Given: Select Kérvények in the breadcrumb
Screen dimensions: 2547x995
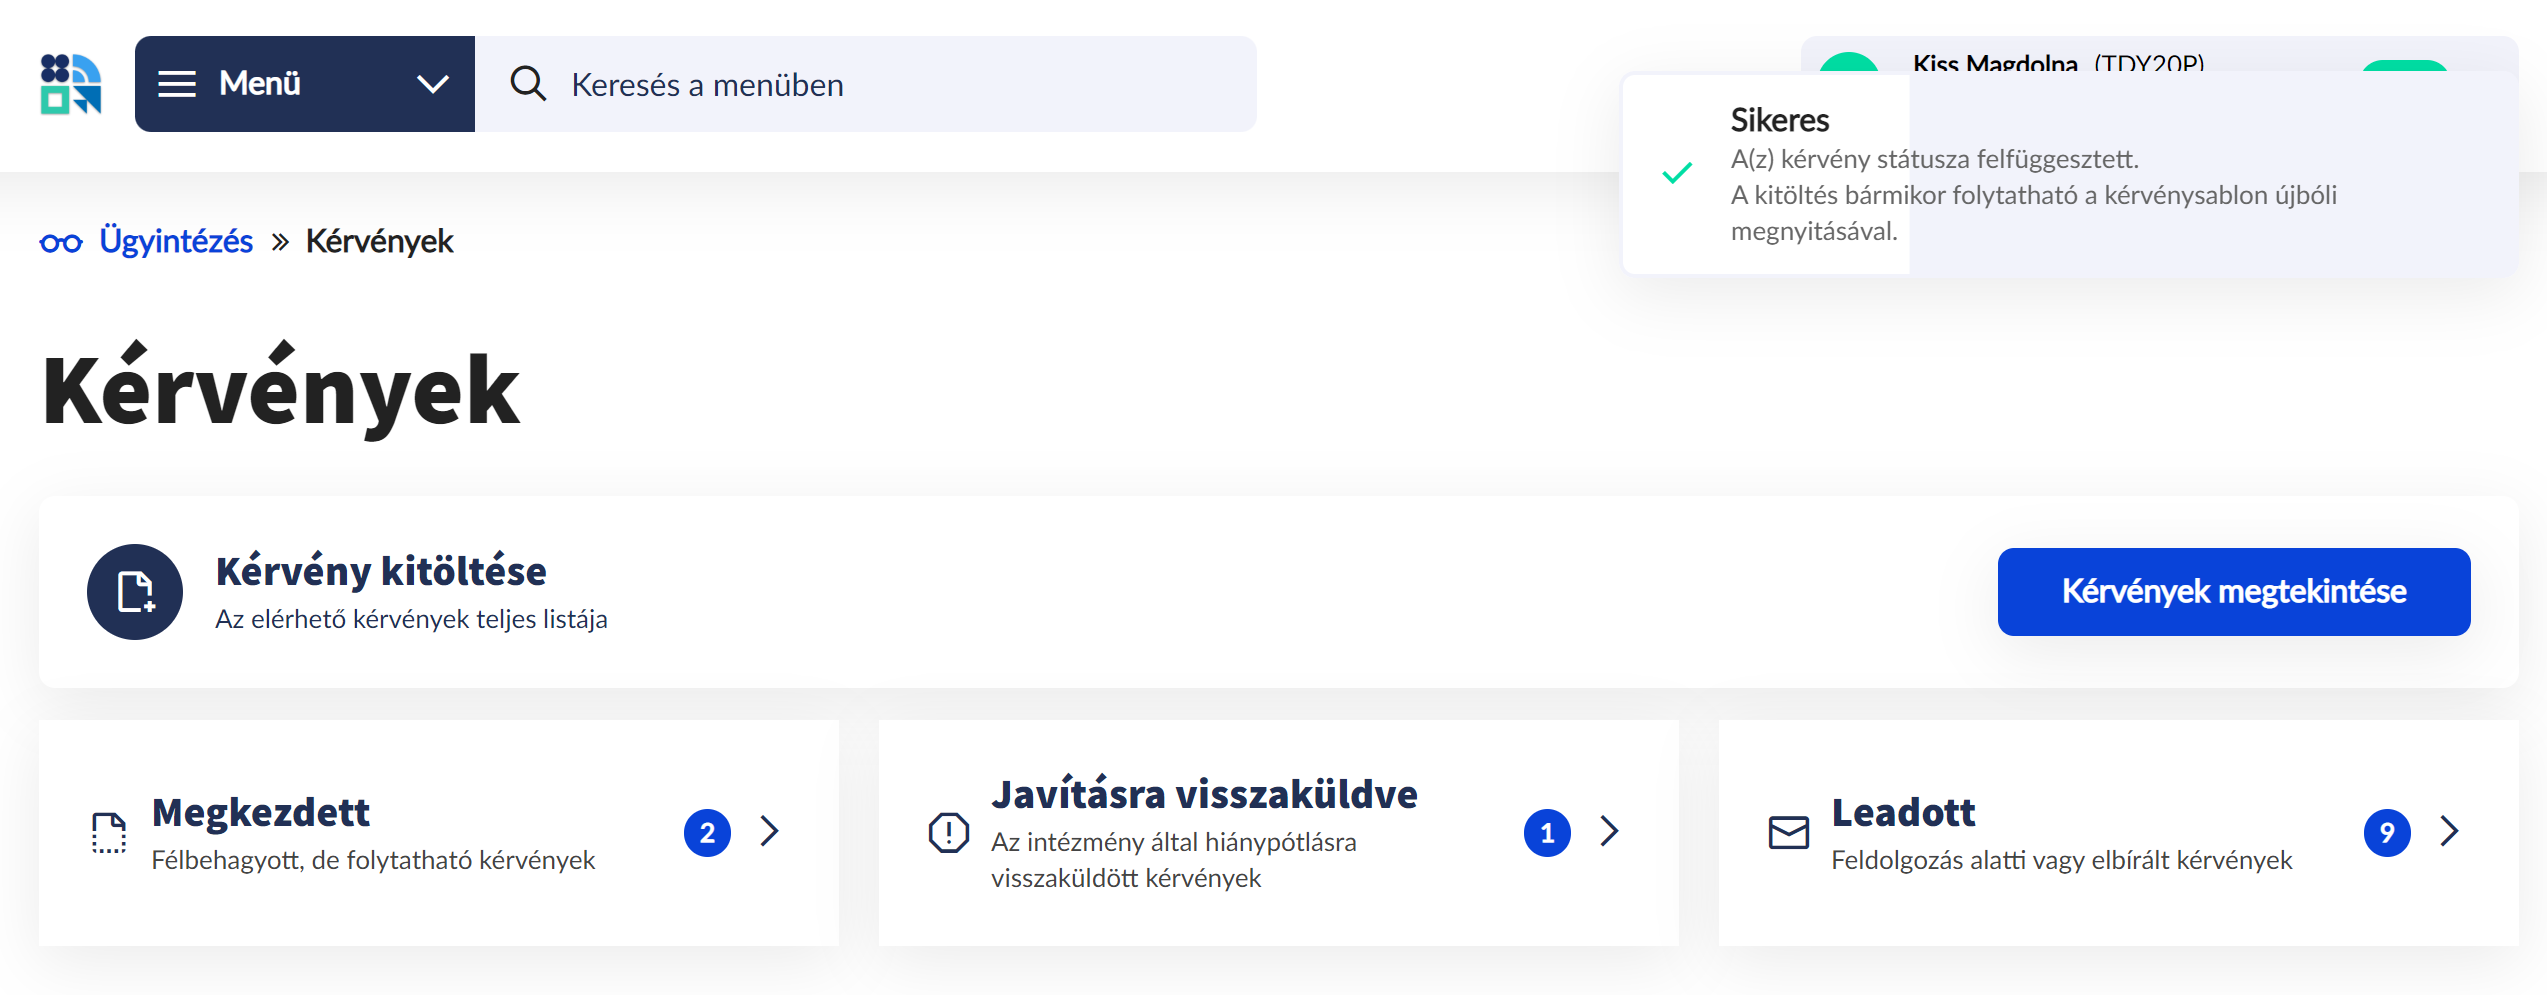Looking at the screenshot, I should [378, 241].
